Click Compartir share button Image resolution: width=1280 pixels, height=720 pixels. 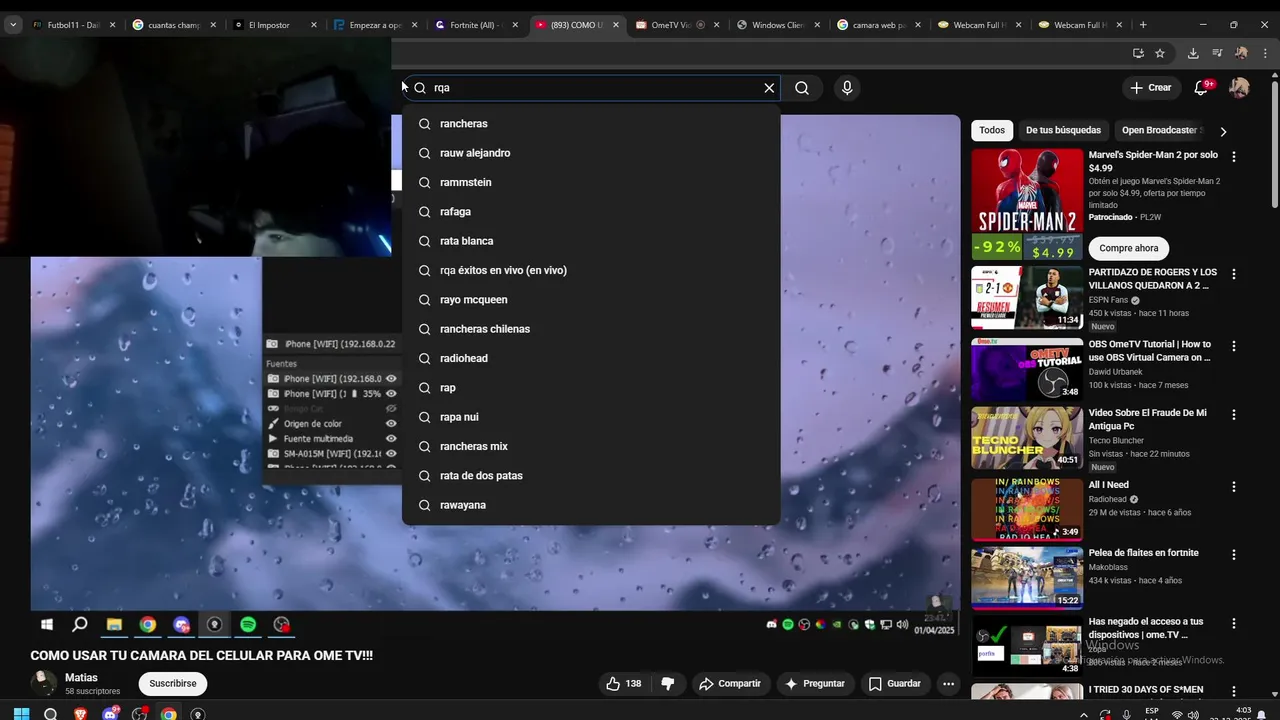[x=730, y=684]
